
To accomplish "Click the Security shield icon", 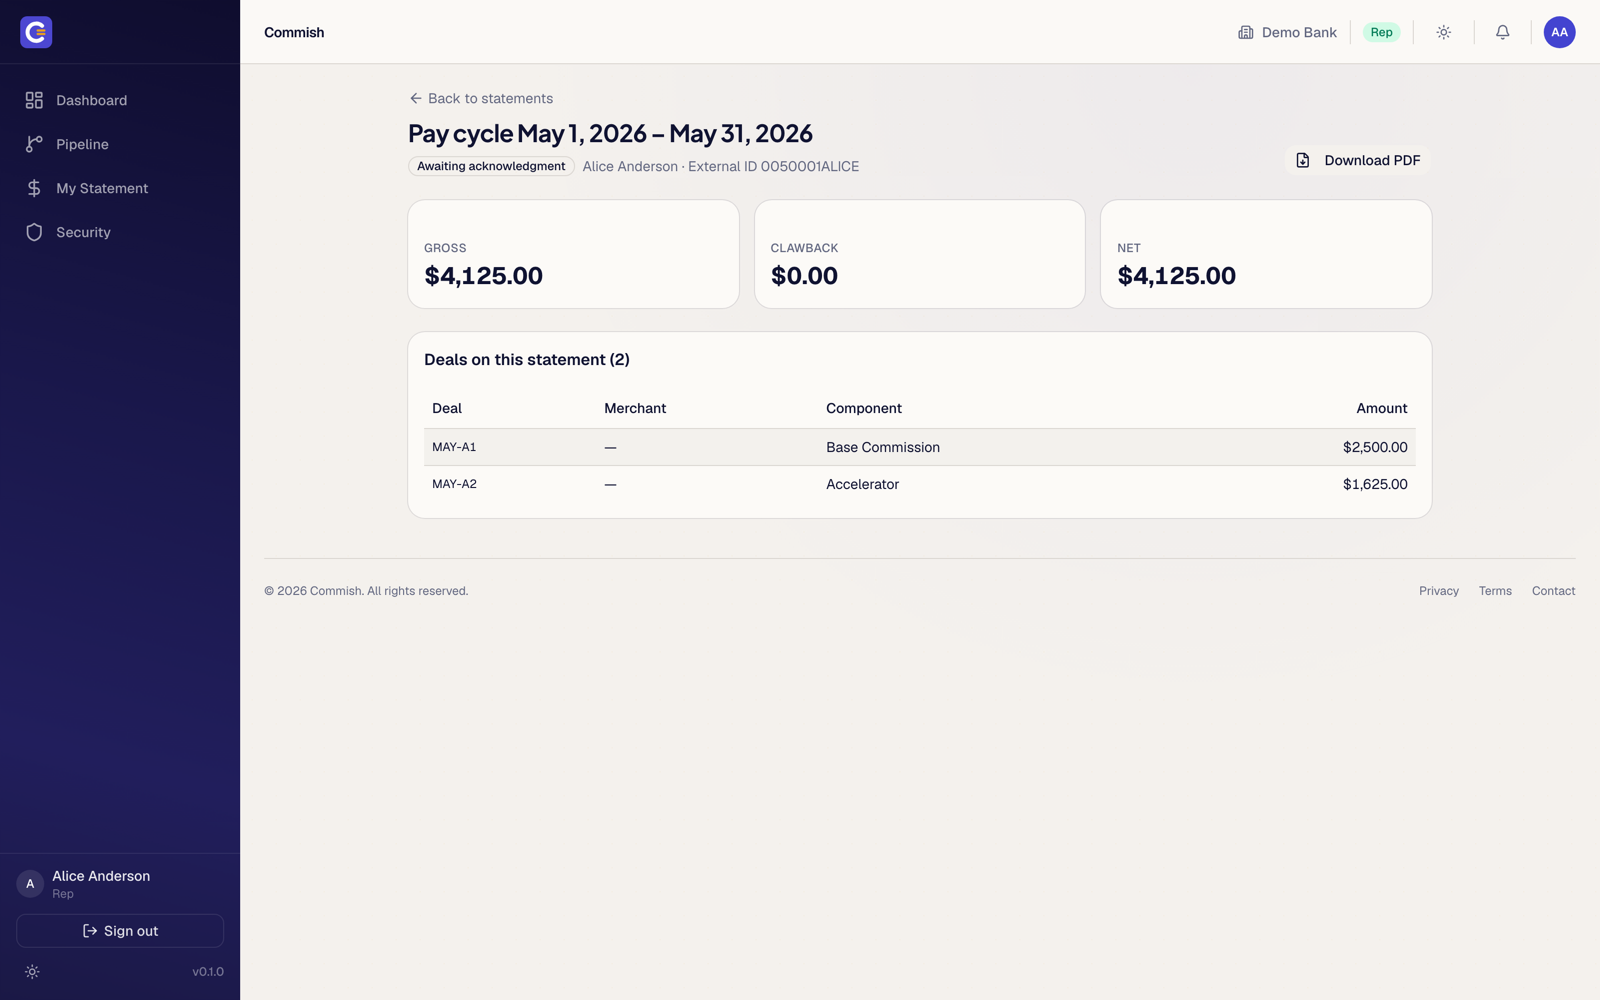I will 34,232.
